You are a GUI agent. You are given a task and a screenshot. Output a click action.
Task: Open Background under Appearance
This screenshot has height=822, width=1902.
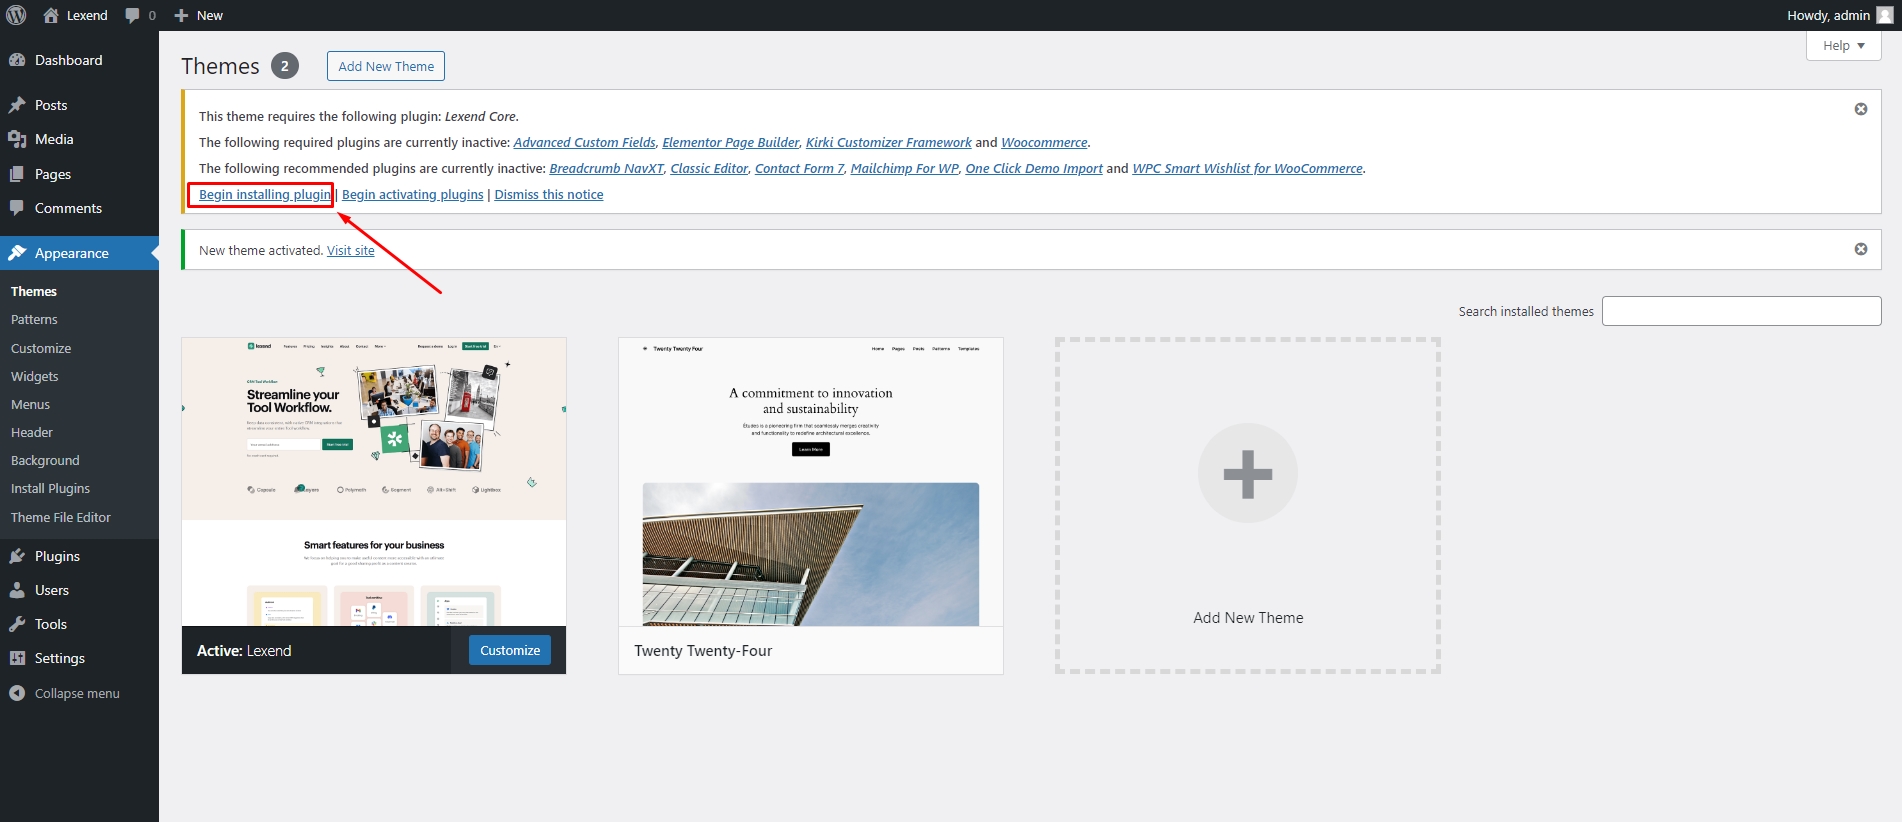[x=45, y=460]
